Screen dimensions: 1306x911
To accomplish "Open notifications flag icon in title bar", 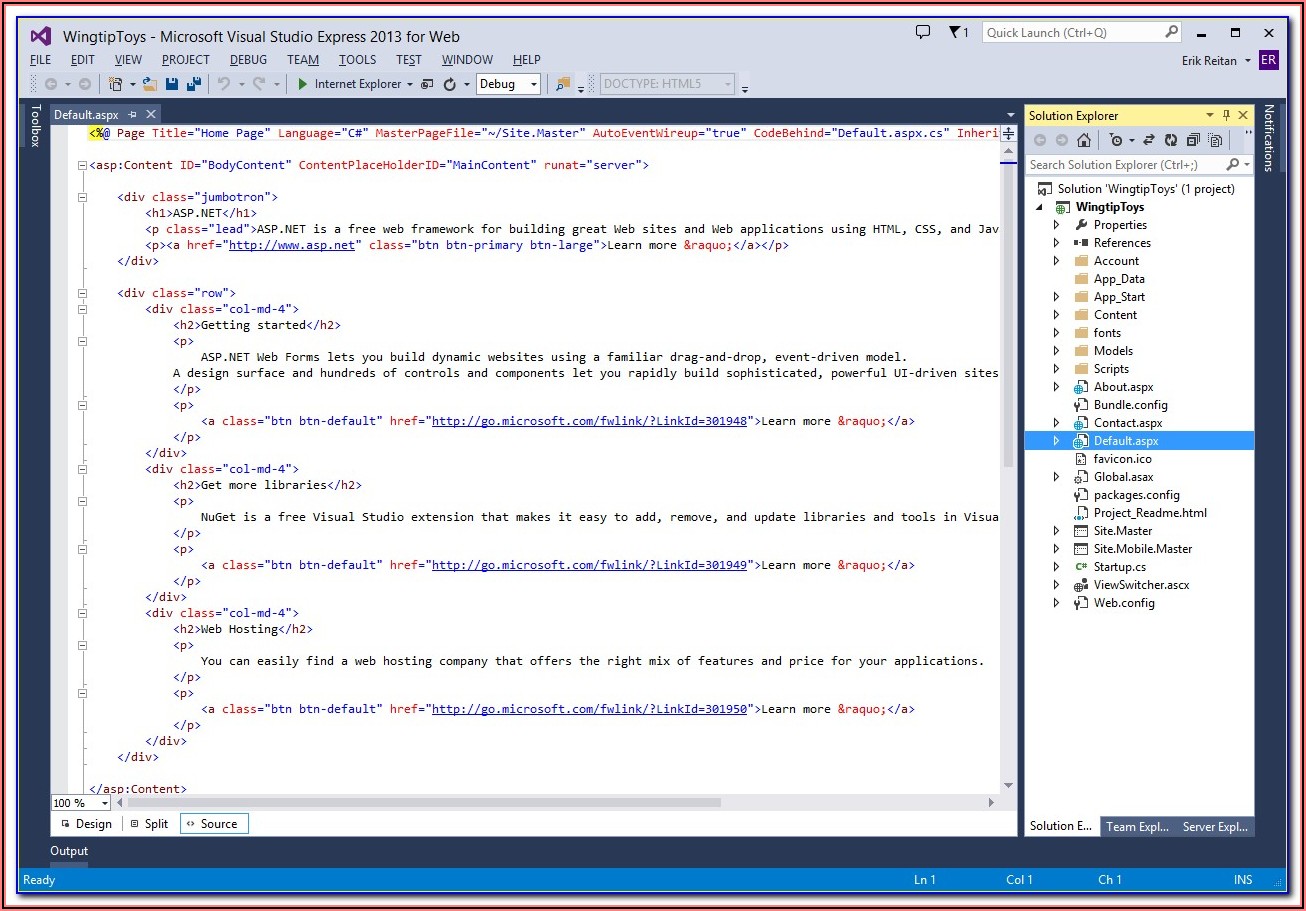I will [x=955, y=32].
